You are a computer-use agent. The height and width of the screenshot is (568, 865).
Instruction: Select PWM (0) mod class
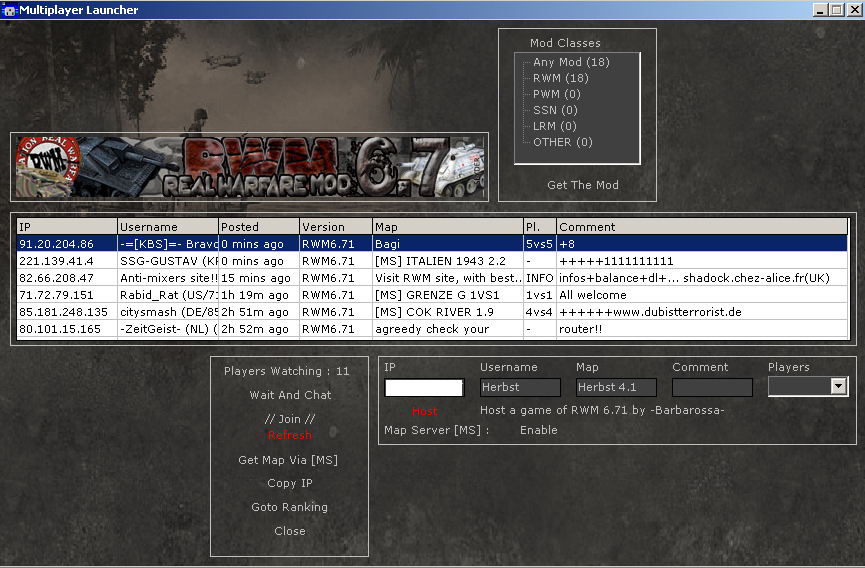click(x=557, y=94)
